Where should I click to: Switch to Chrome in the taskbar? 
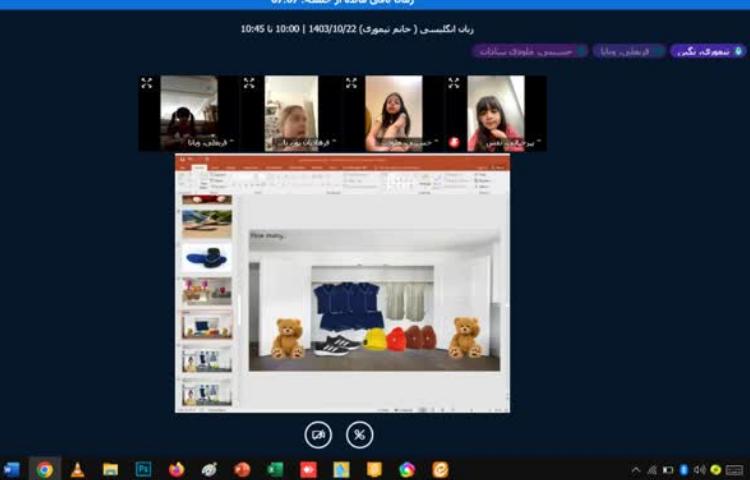click(44, 469)
